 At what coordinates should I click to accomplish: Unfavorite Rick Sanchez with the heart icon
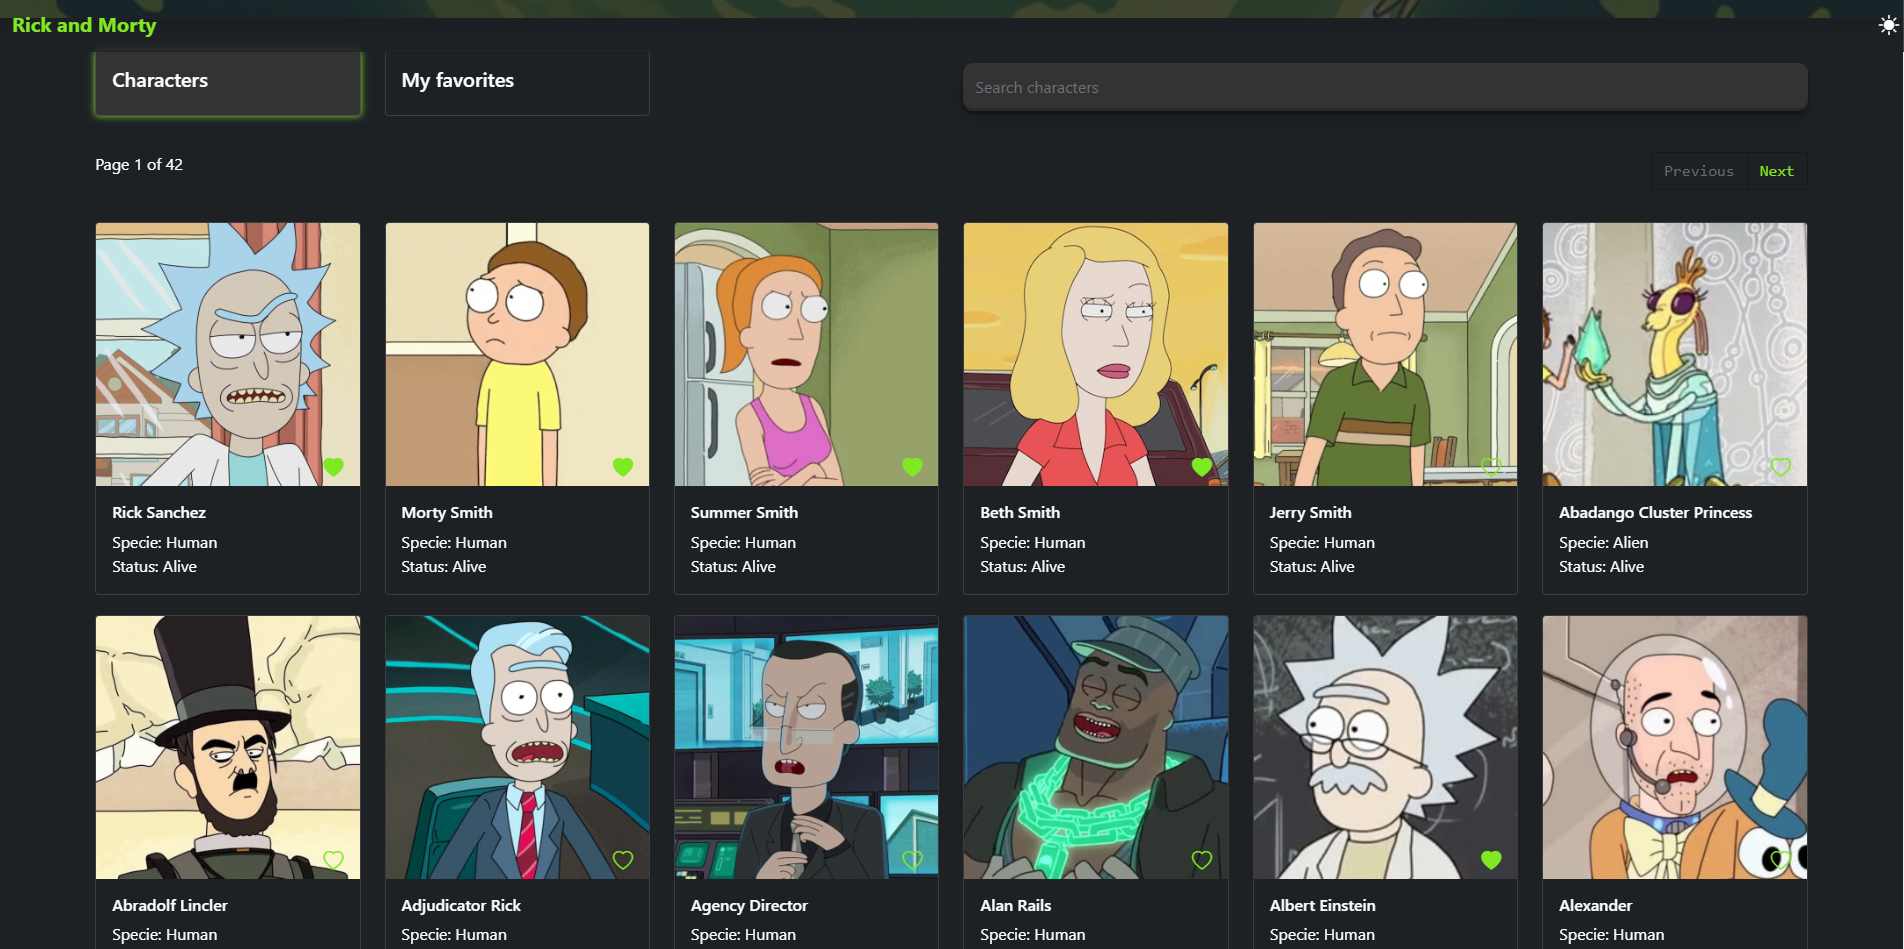click(334, 466)
